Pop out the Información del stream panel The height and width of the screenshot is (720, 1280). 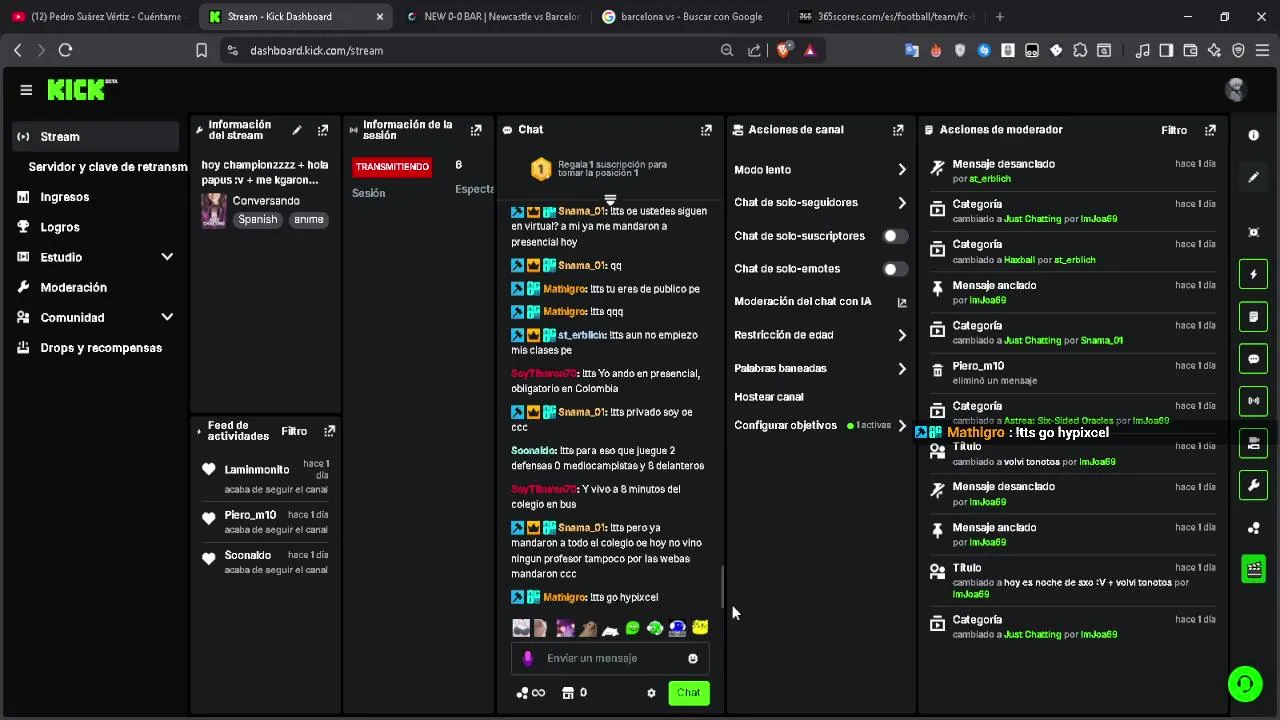pyautogui.click(x=323, y=130)
